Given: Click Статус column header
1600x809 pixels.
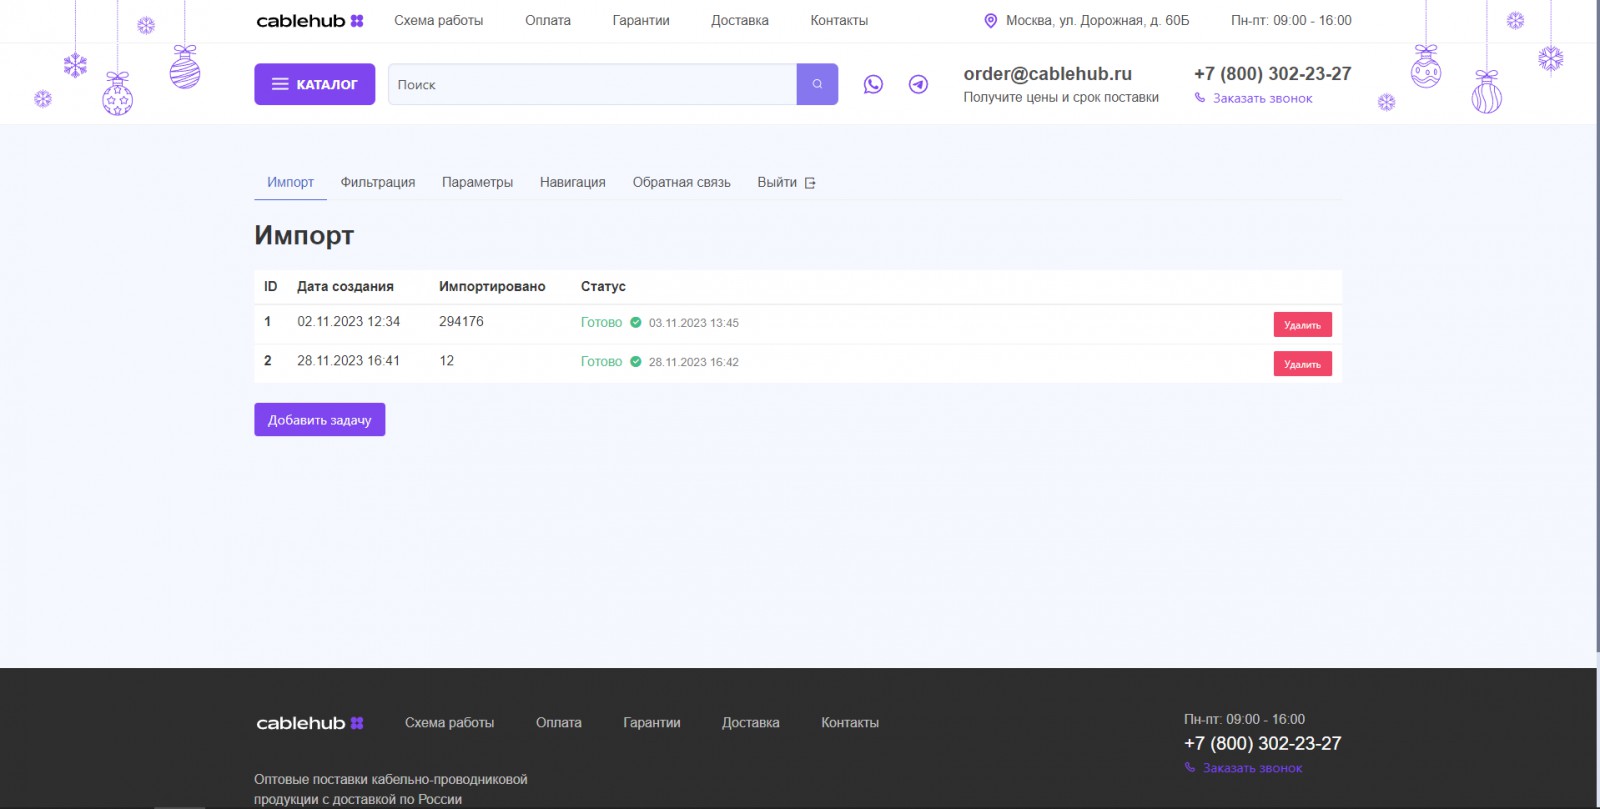Looking at the screenshot, I should pos(603,286).
